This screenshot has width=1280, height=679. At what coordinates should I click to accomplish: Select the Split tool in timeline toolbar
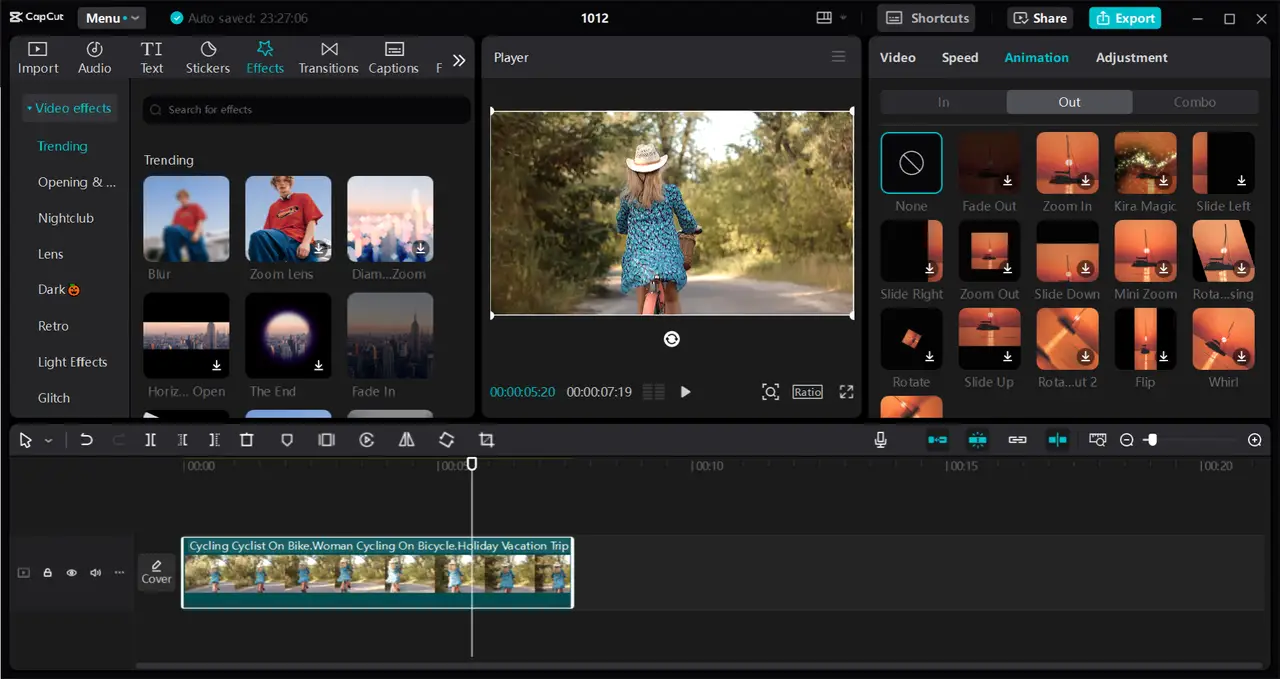150,440
